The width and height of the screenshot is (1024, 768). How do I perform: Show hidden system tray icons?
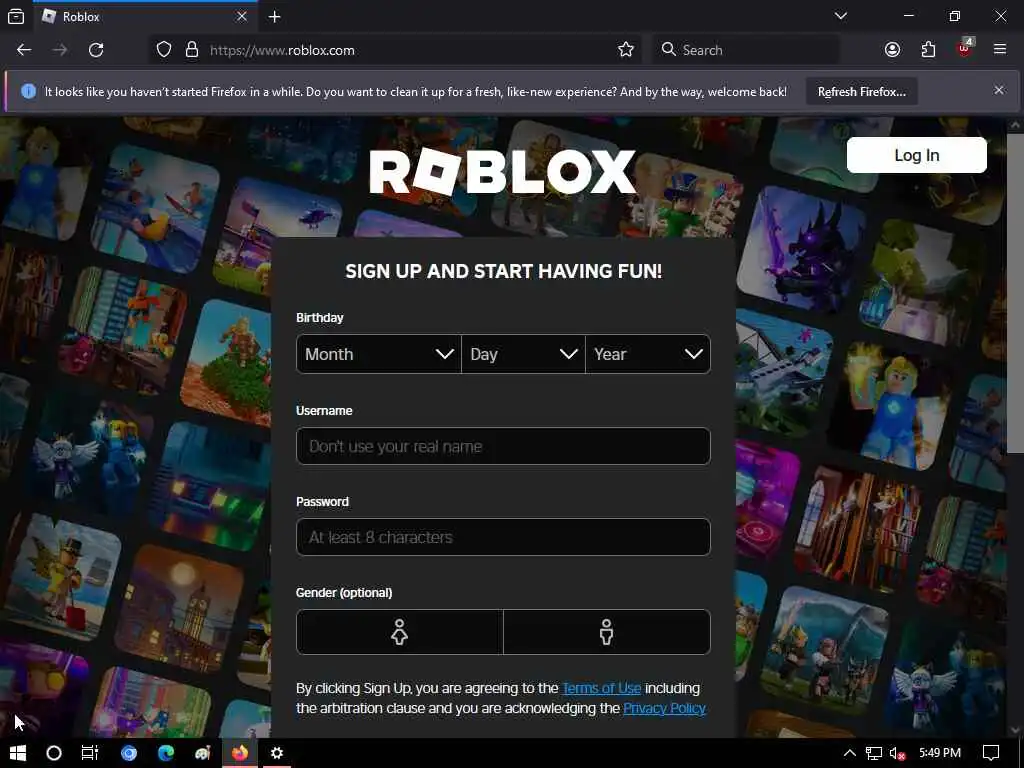click(850, 753)
